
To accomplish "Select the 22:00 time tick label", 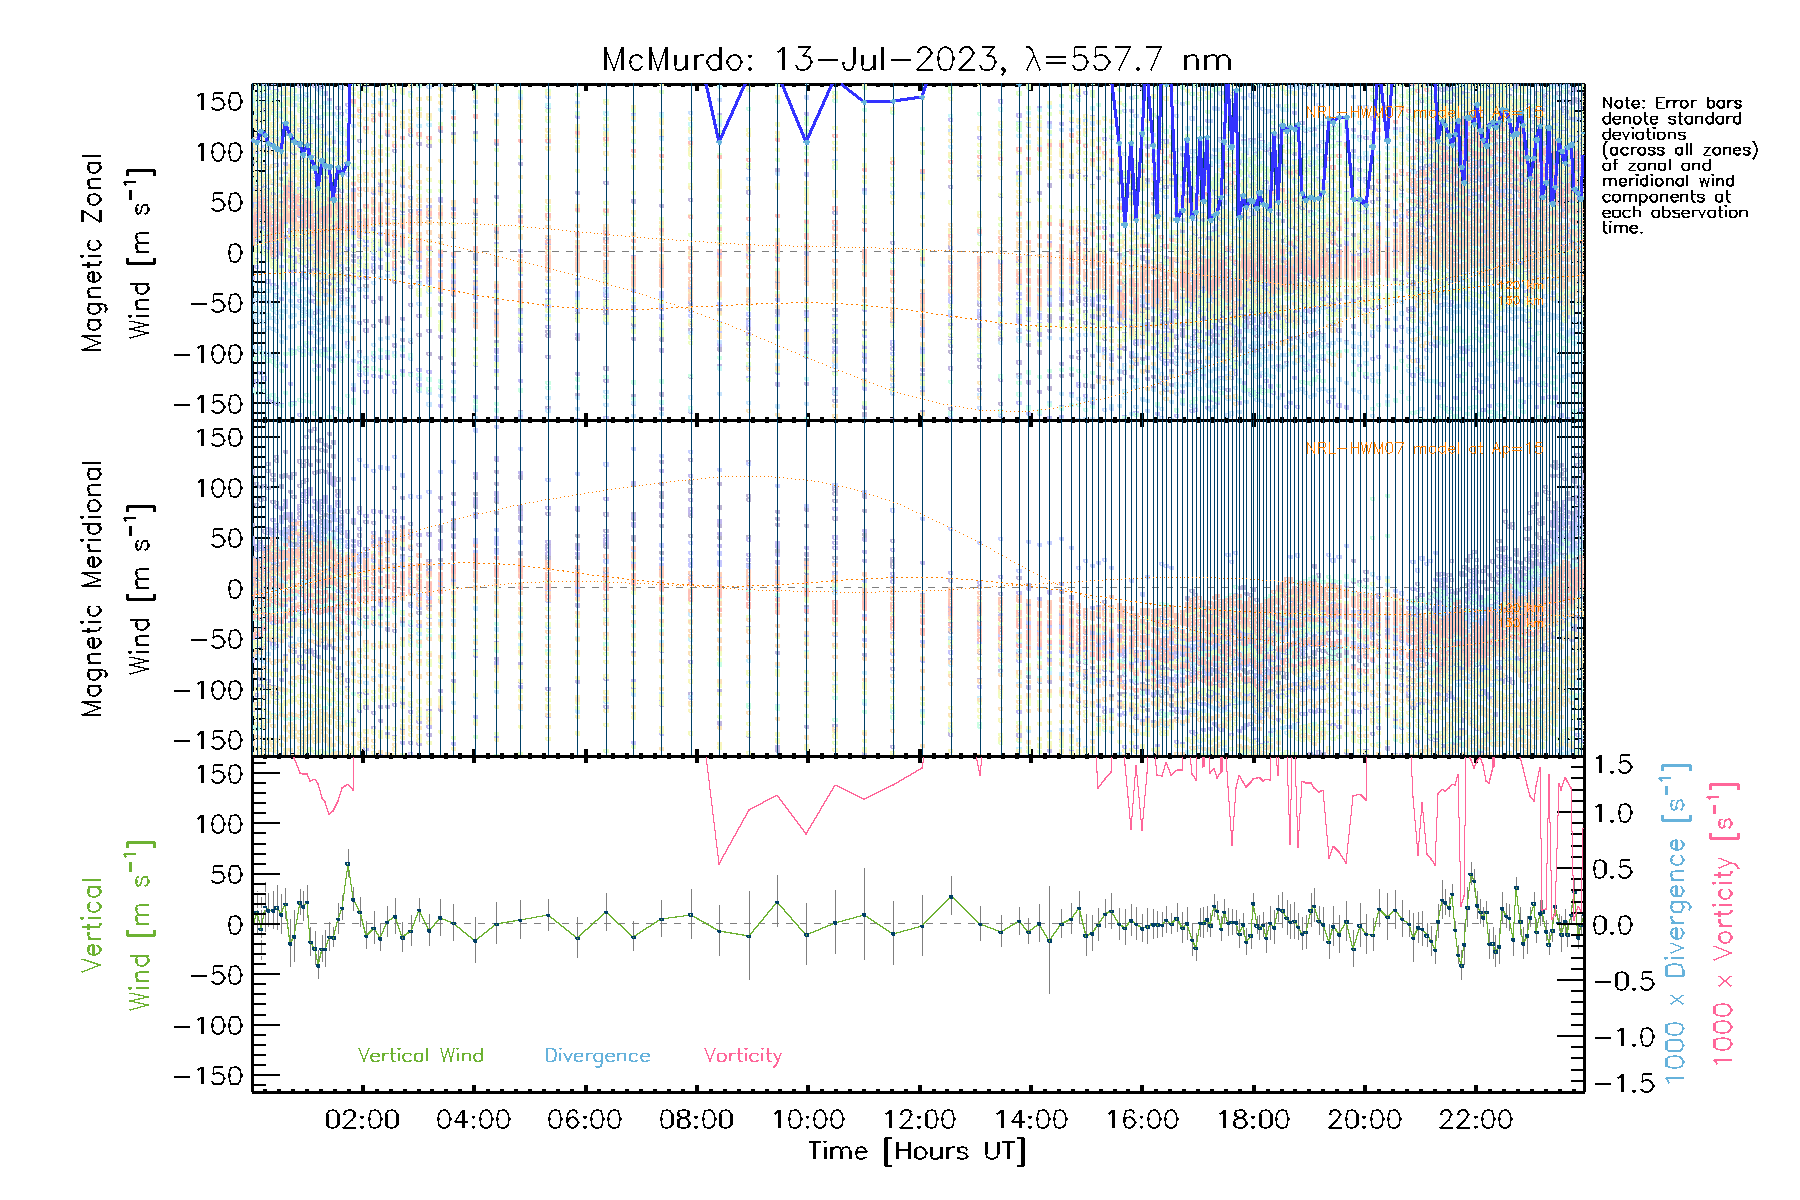I will tap(1475, 1120).
